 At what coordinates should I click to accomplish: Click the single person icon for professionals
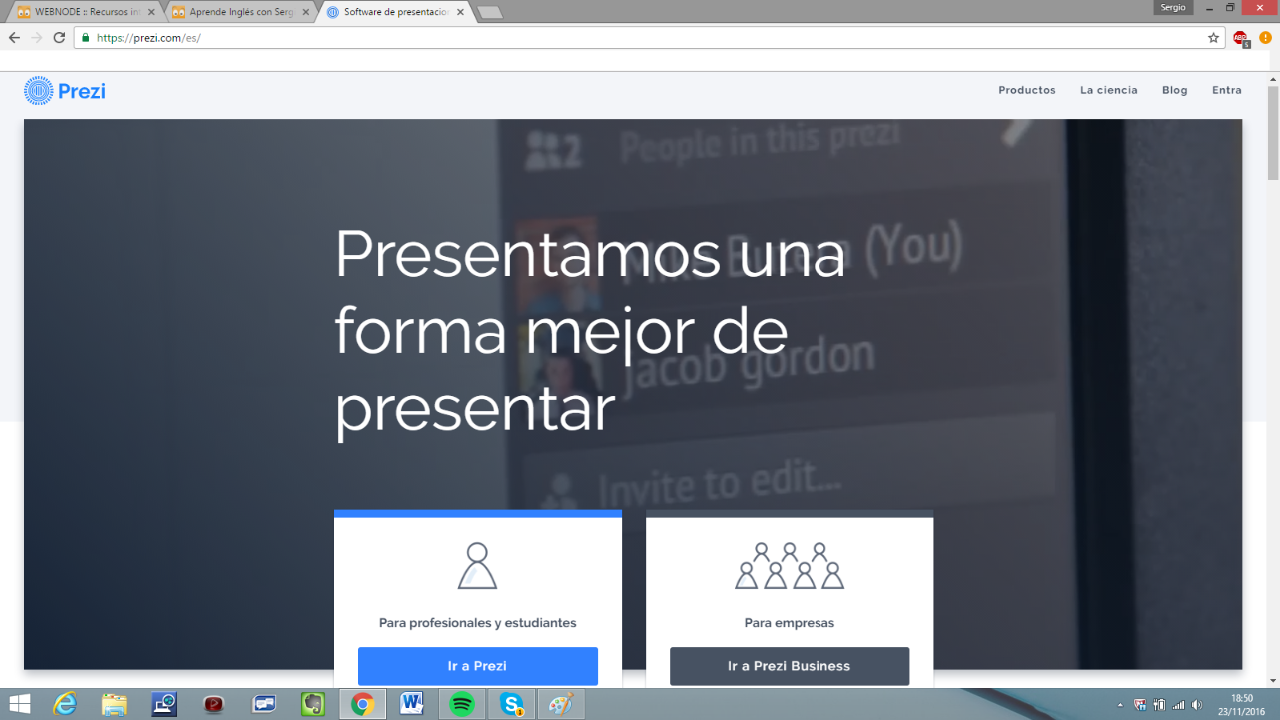pyautogui.click(x=477, y=566)
